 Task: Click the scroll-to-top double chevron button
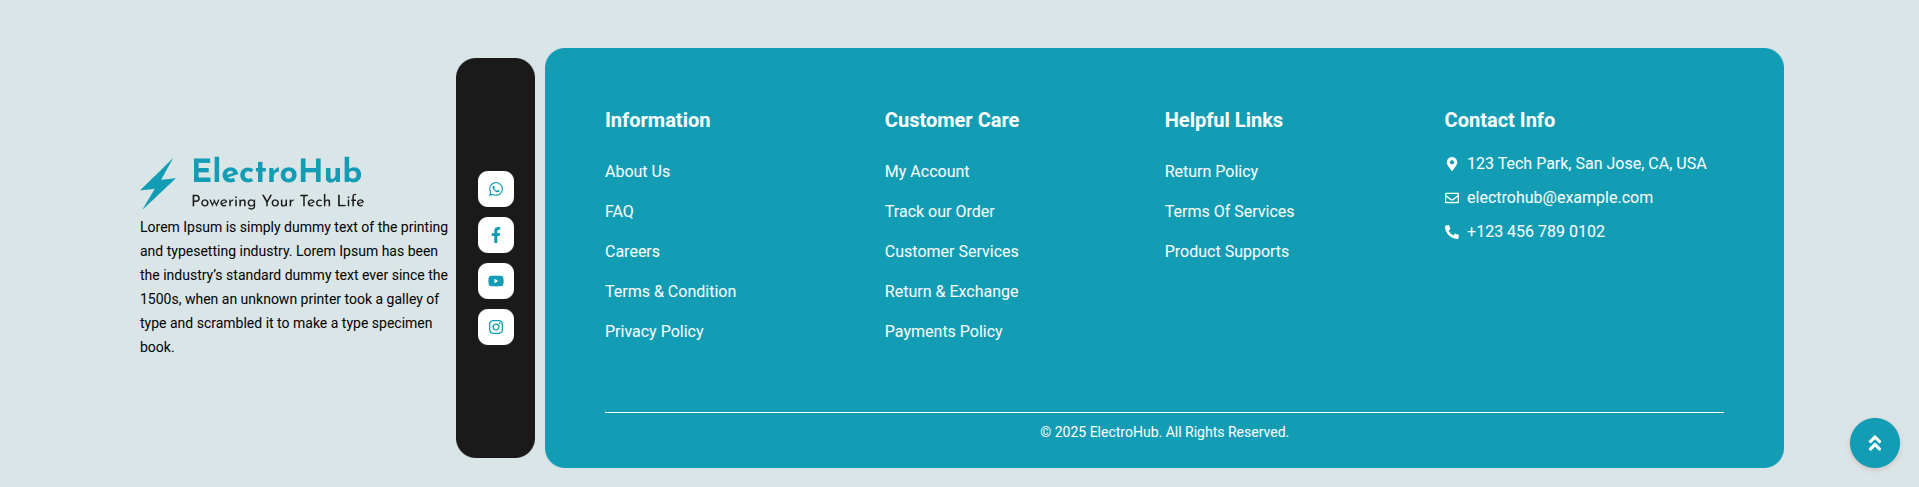(1874, 443)
